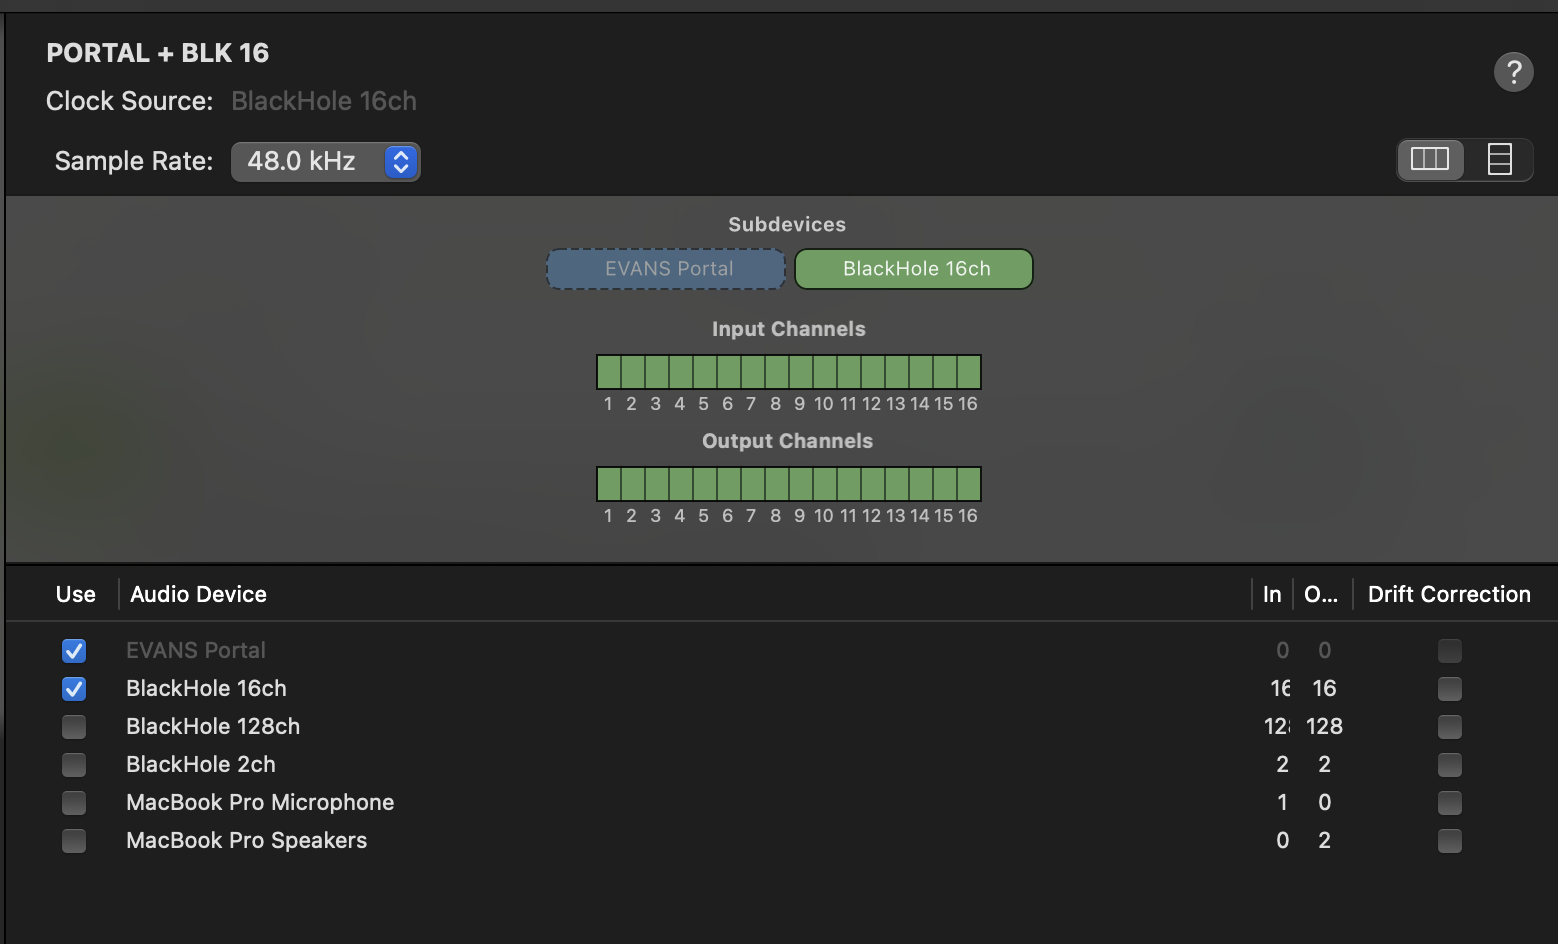Check Use for MacBook Pro Speakers
The image size is (1558, 944).
[74, 841]
